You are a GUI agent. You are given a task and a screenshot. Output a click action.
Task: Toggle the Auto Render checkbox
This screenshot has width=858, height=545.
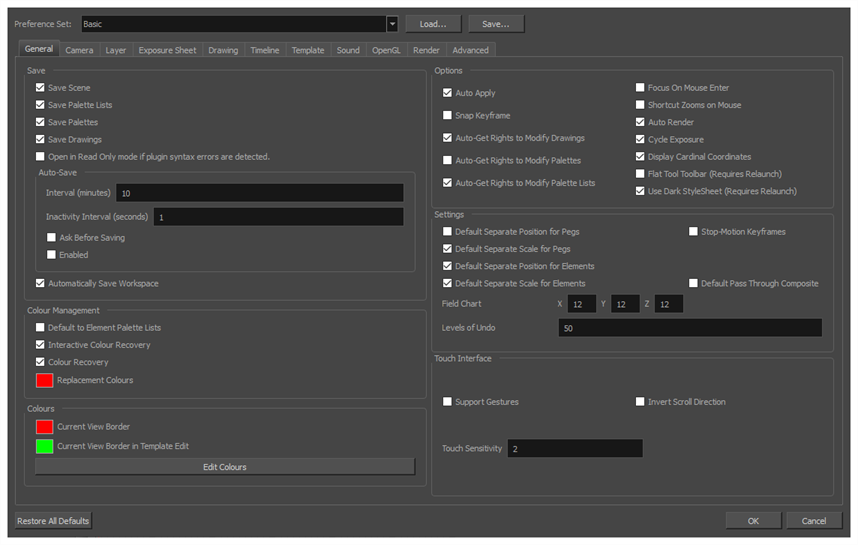(640, 122)
